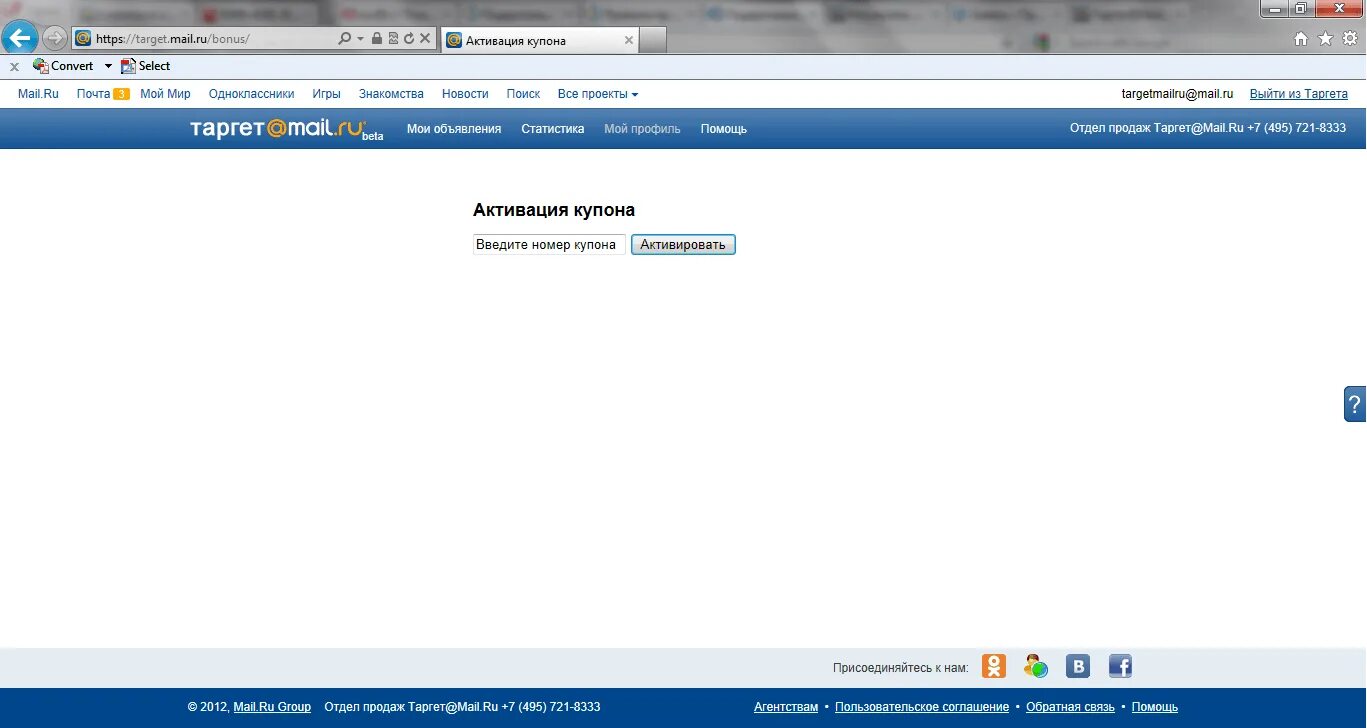Click the site favicon in the address bar
The height and width of the screenshot is (728, 1367).
point(83,39)
